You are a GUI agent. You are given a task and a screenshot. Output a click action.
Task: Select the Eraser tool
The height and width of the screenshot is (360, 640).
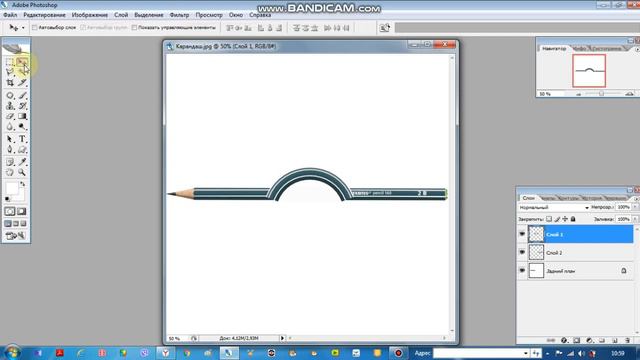[x=10, y=116]
